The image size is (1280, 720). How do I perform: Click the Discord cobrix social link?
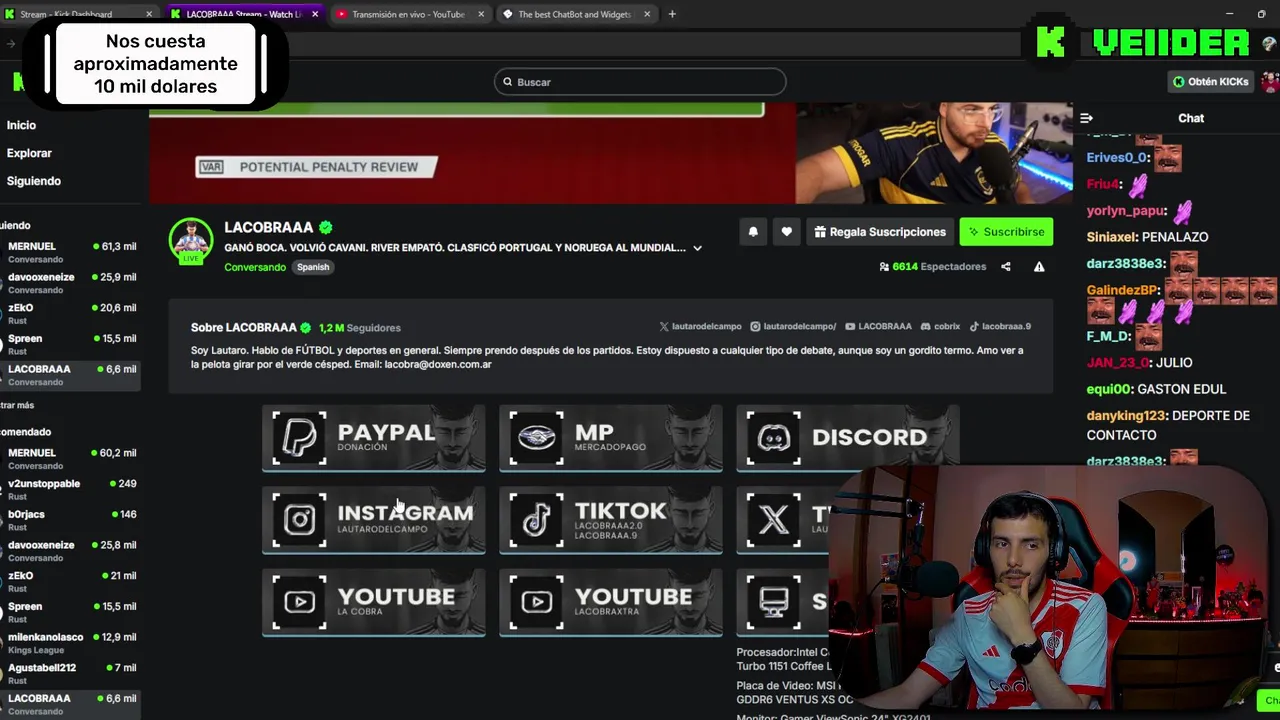click(x=940, y=326)
